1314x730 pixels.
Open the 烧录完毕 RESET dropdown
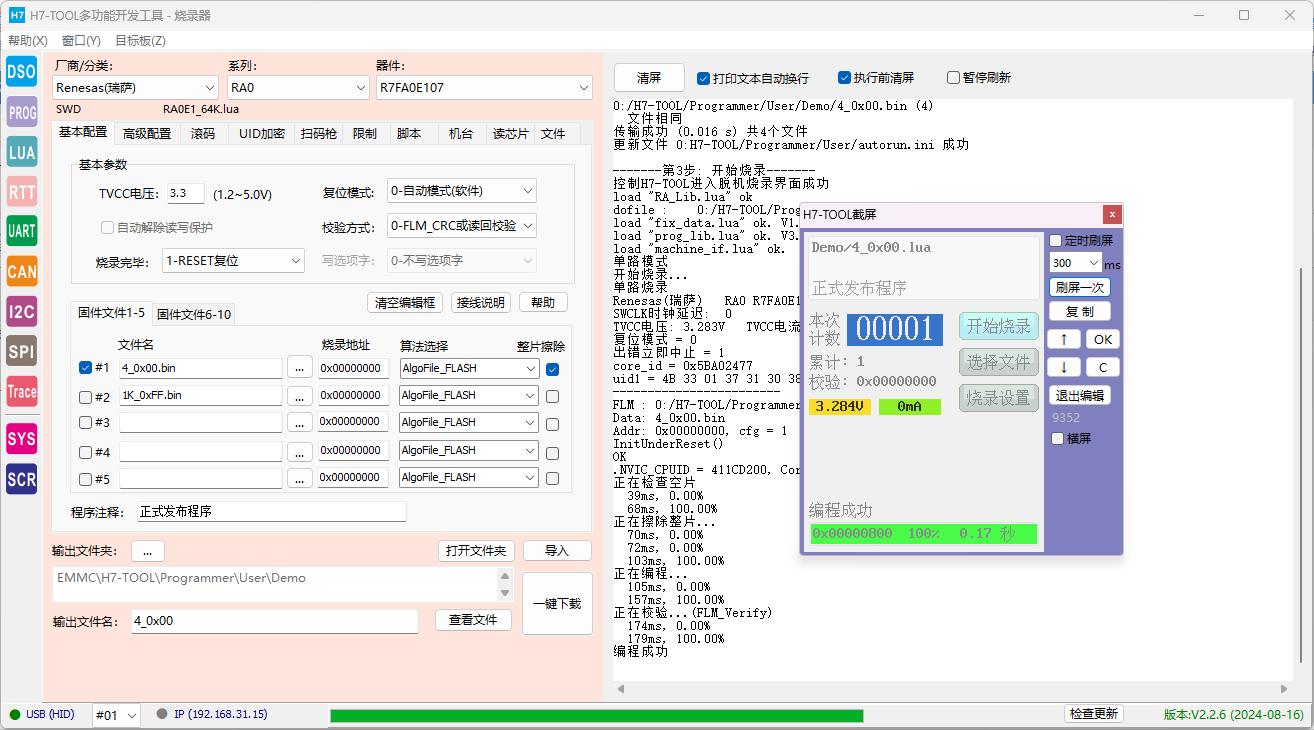(x=233, y=261)
